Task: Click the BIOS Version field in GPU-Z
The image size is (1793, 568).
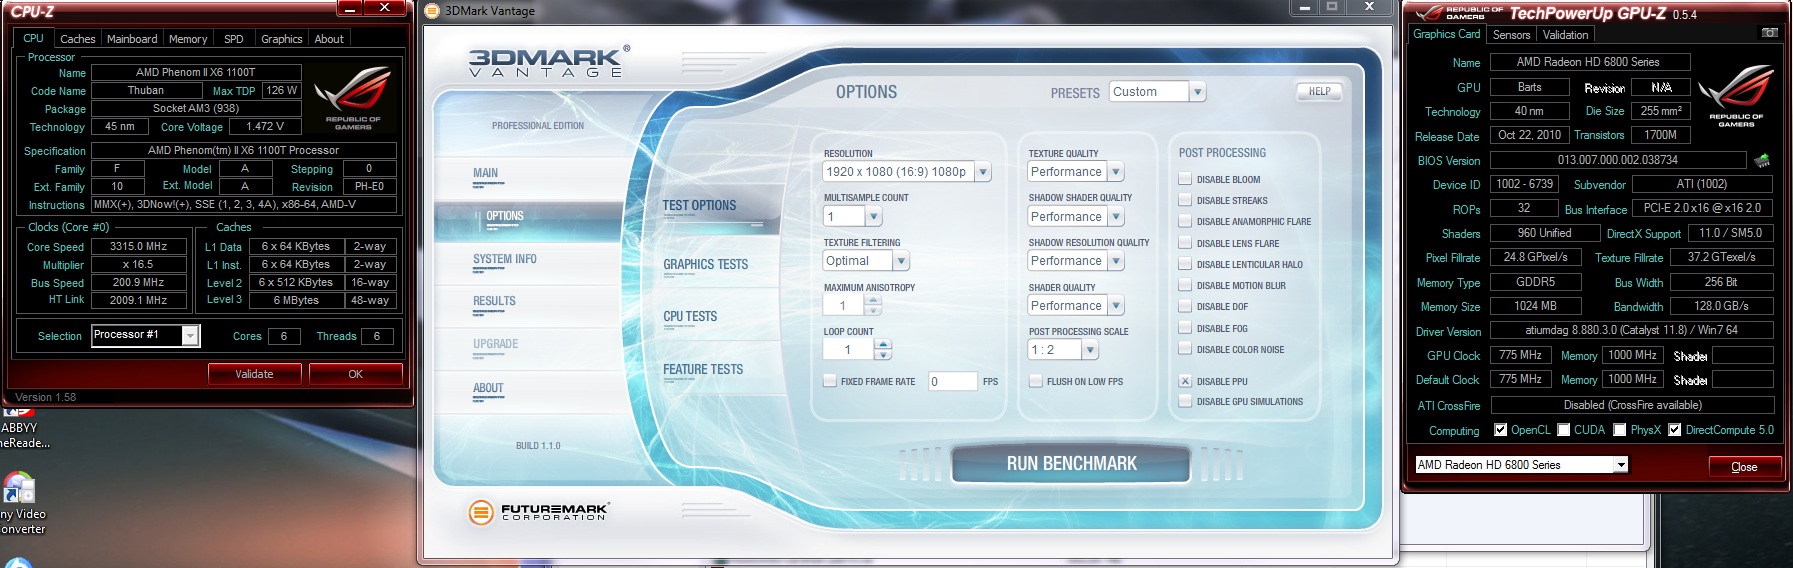Action: (x=1617, y=160)
